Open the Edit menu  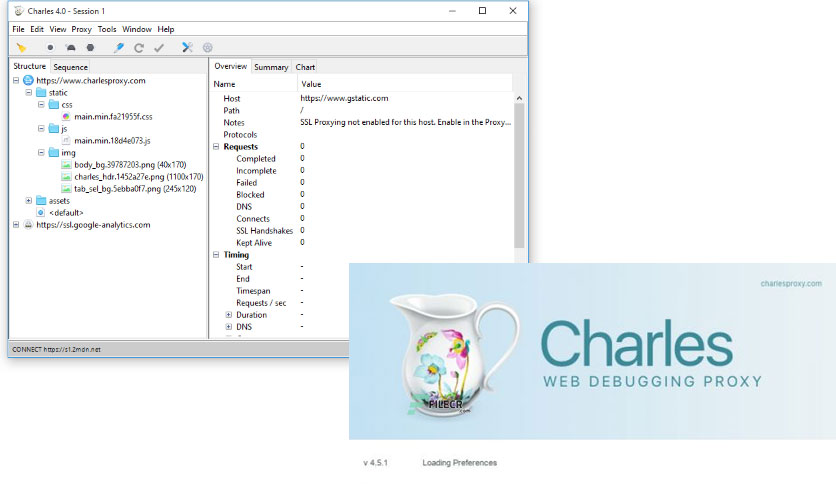(37, 29)
